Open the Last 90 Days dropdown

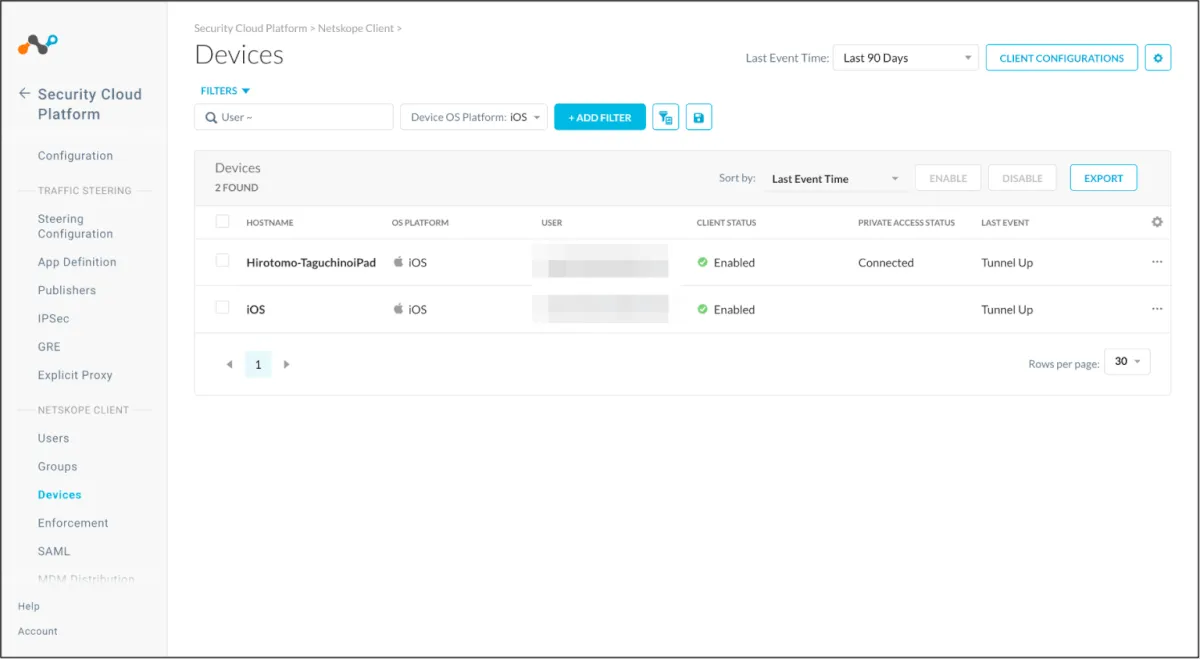(906, 58)
